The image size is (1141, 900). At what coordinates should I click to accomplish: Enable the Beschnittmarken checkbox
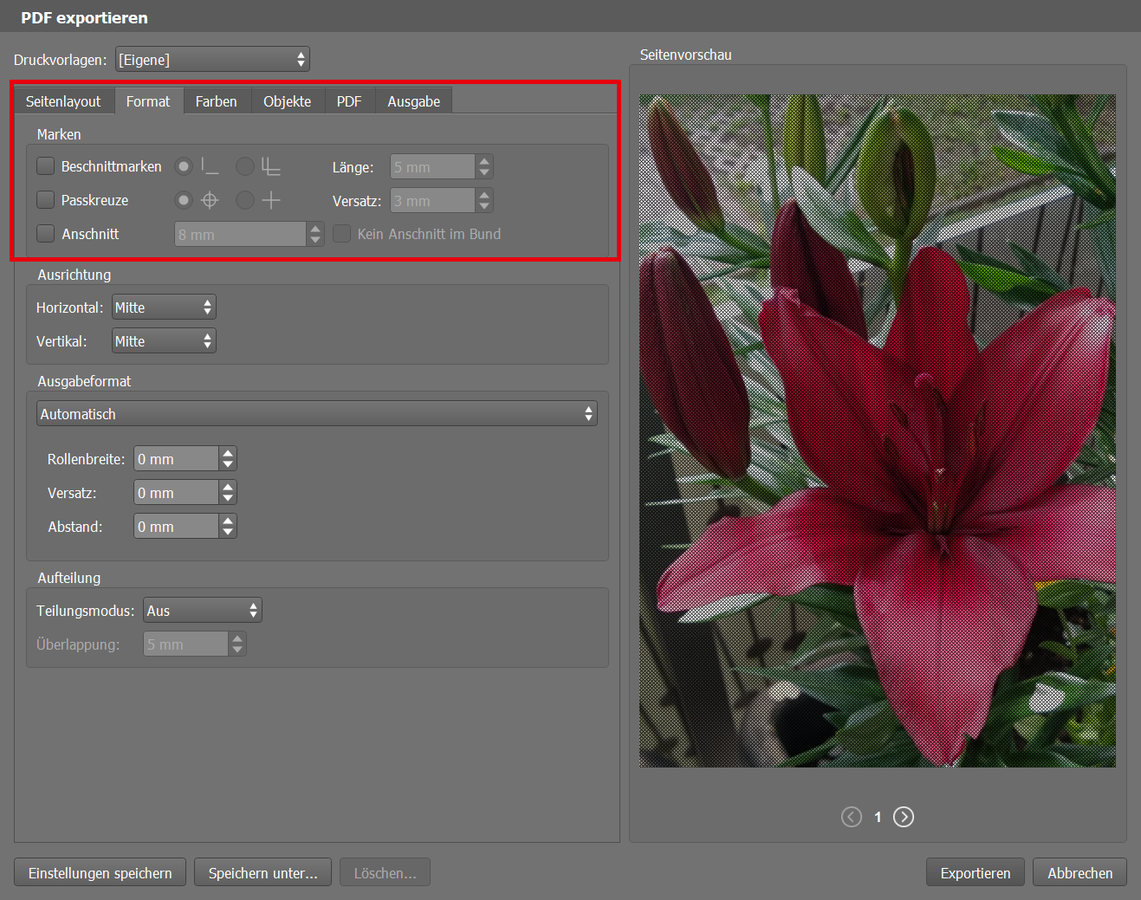pos(46,167)
